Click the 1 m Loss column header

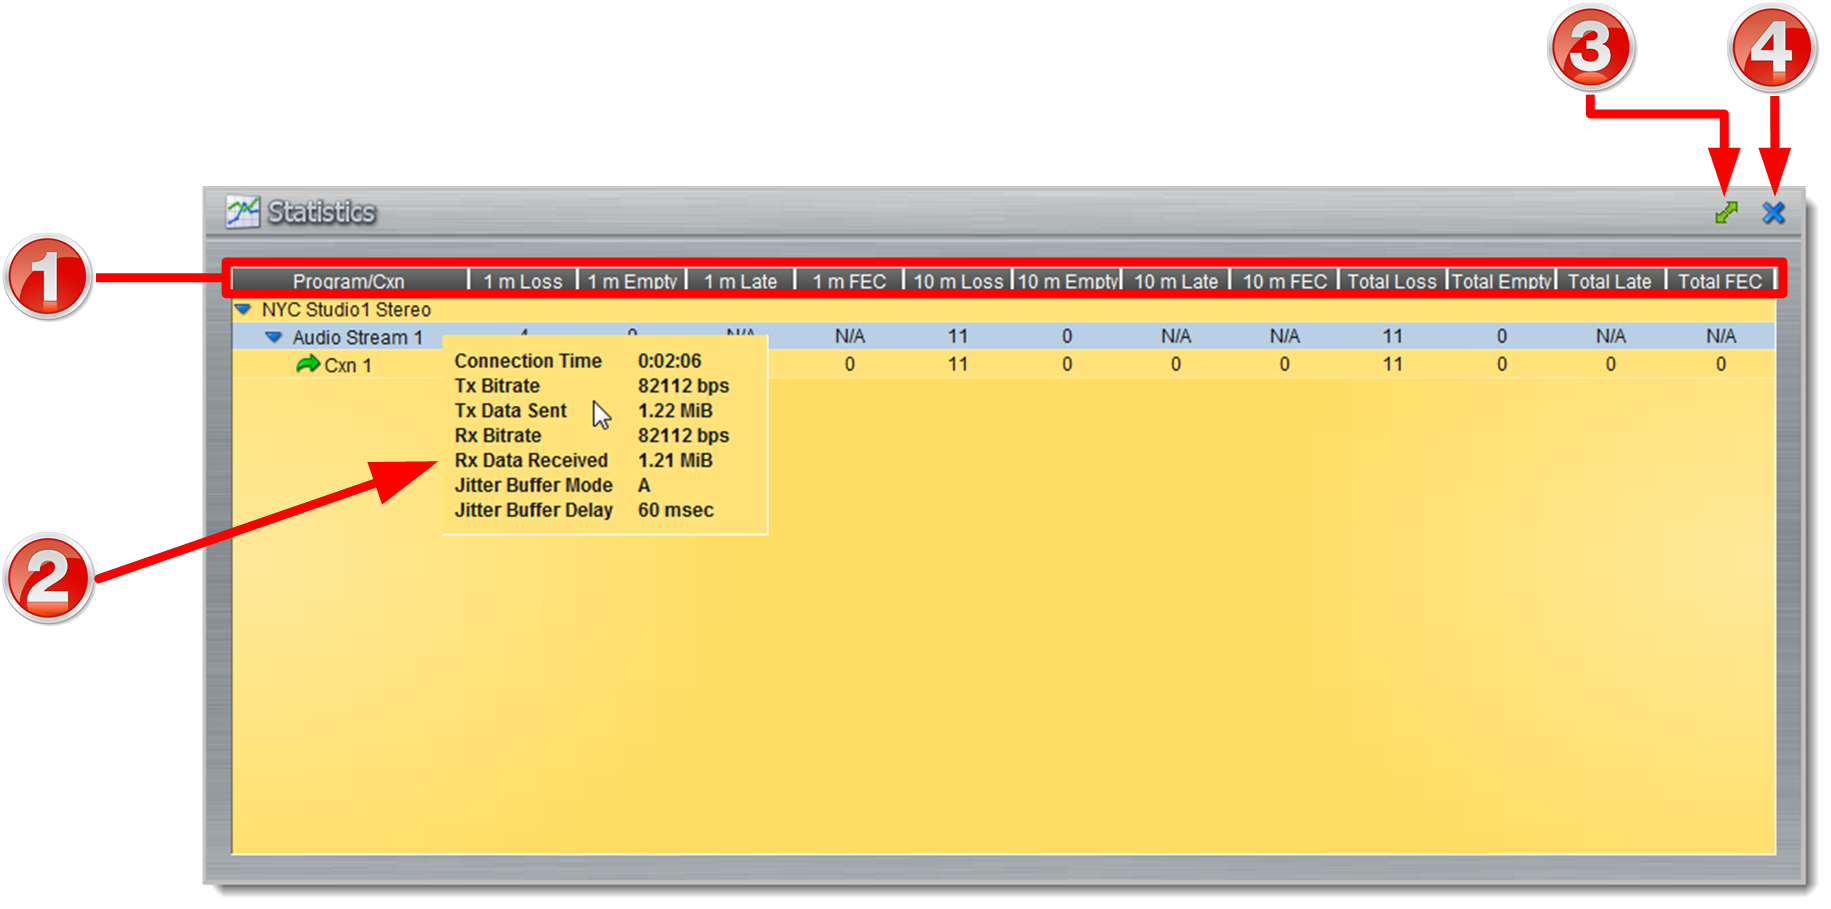point(523,282)
